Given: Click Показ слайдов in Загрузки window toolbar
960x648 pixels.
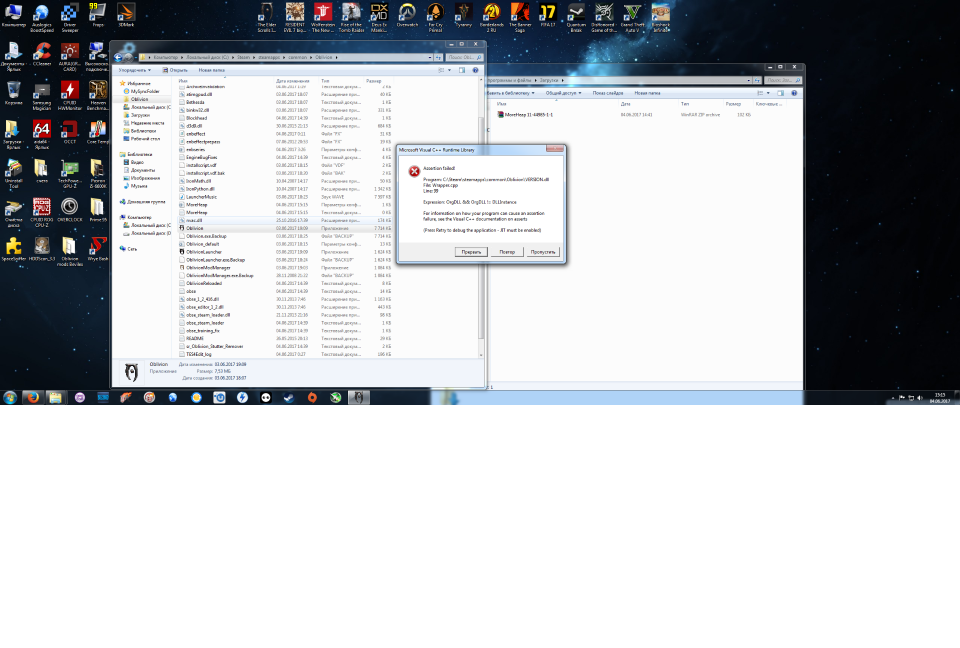Looking at the screenshot, I should pos(607,93).
